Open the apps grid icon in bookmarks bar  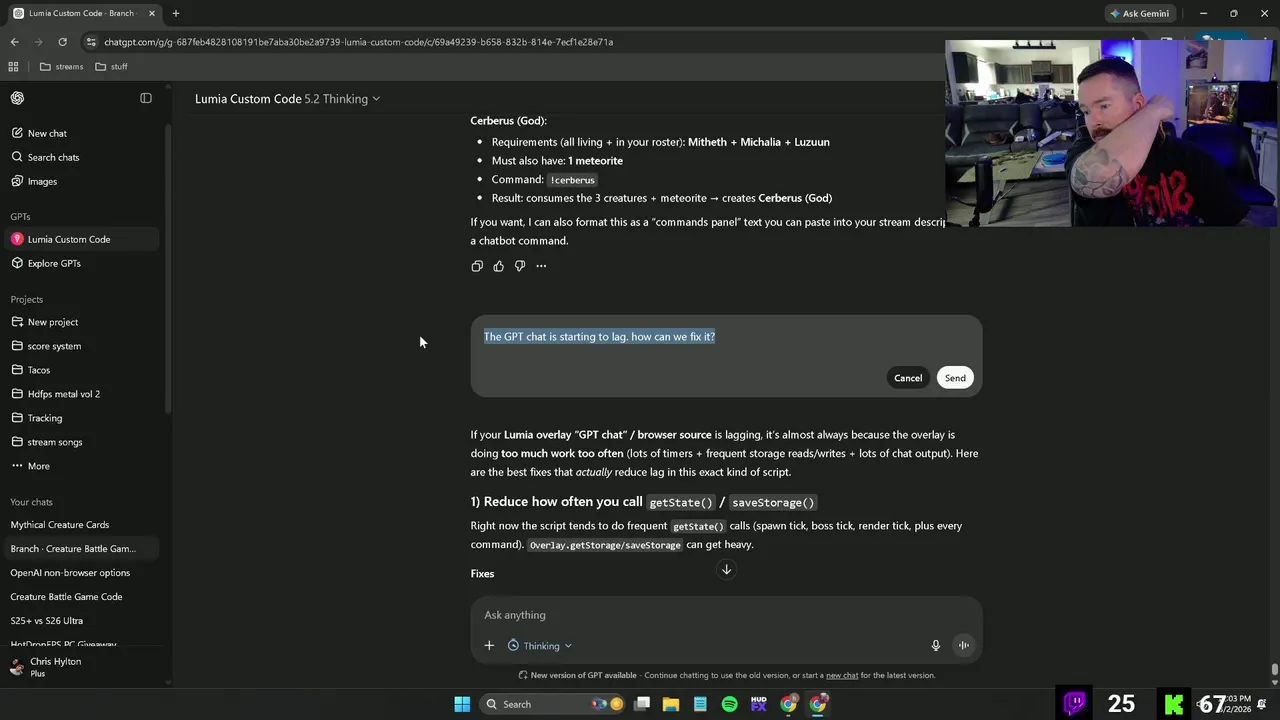(13, 67)
